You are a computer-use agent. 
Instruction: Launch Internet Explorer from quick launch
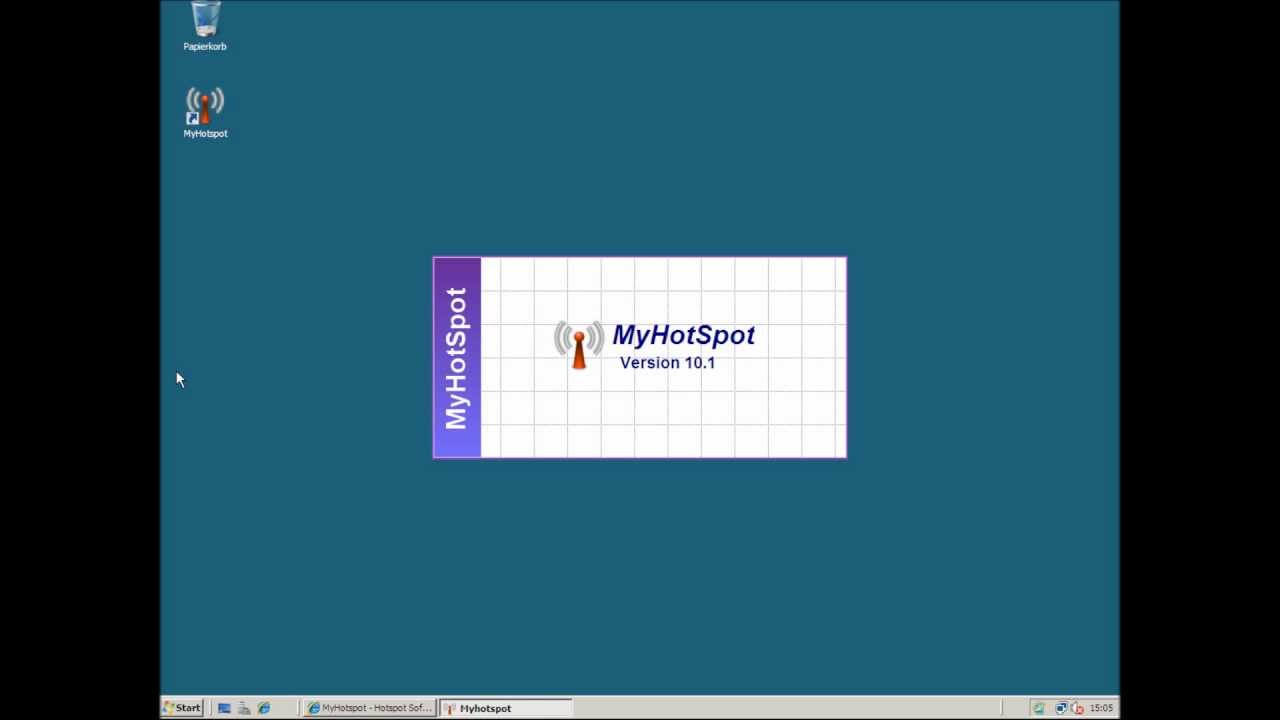(x=264, y=708)
